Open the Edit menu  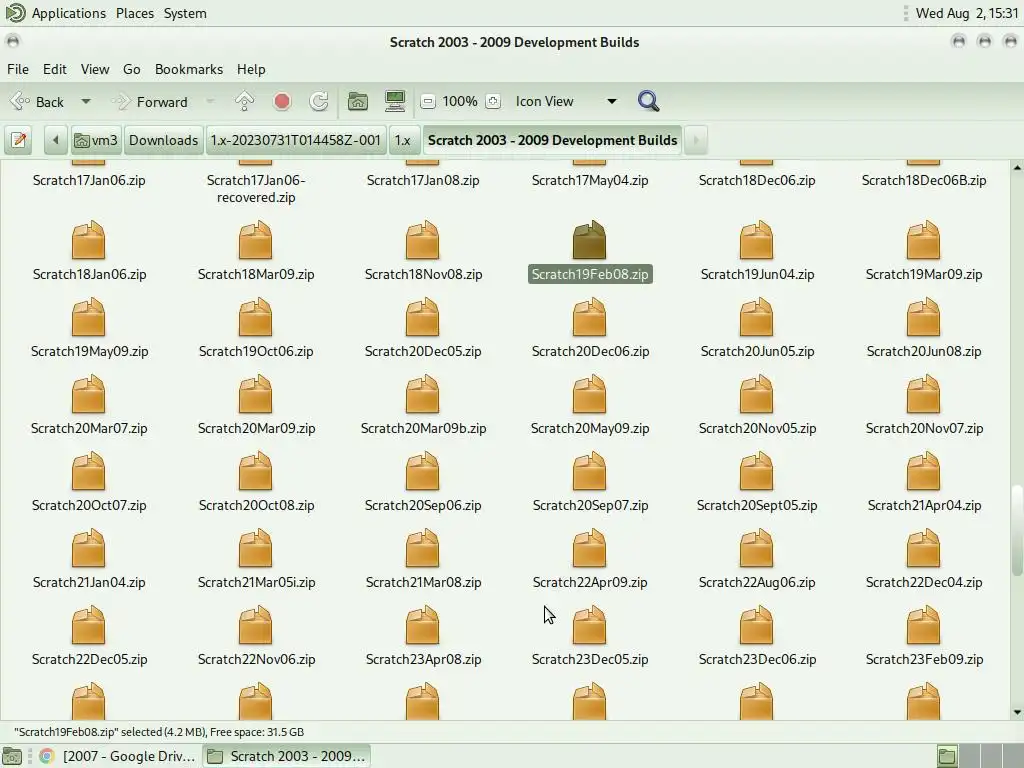pyautogui.click(x=55, y=69)
